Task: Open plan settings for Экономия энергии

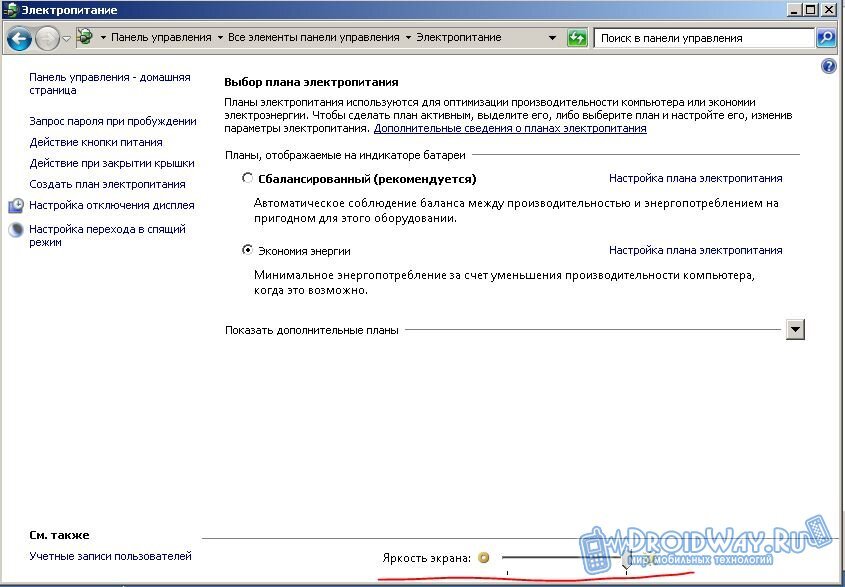Action: pyautogui.click(x=695, y=250)
